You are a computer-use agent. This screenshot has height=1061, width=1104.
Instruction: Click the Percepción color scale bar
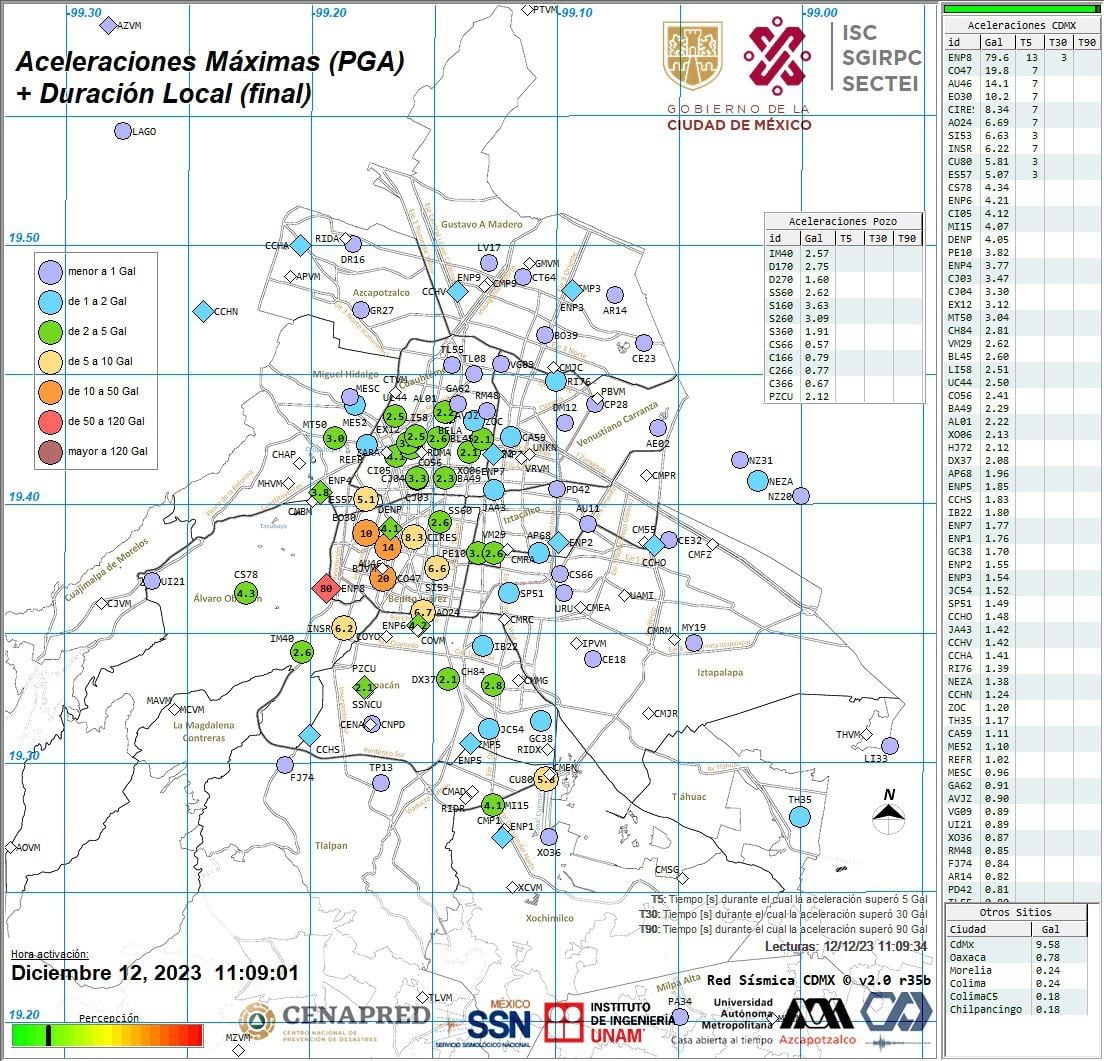(x=107, y=1035)
